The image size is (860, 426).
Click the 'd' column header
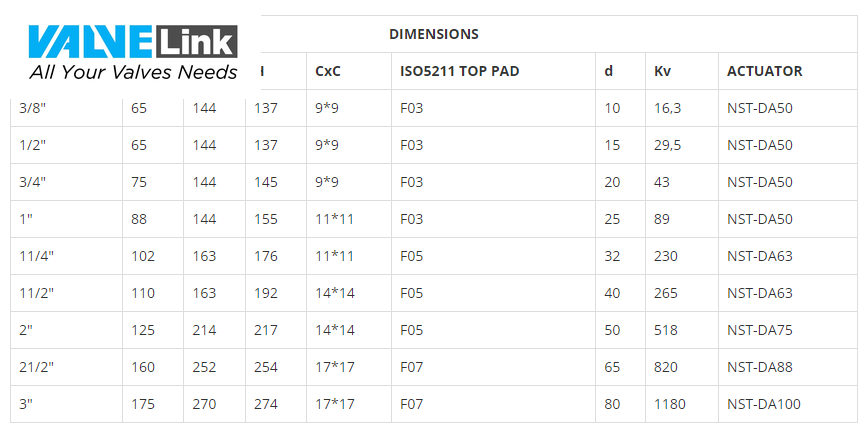tap(609, 71)
